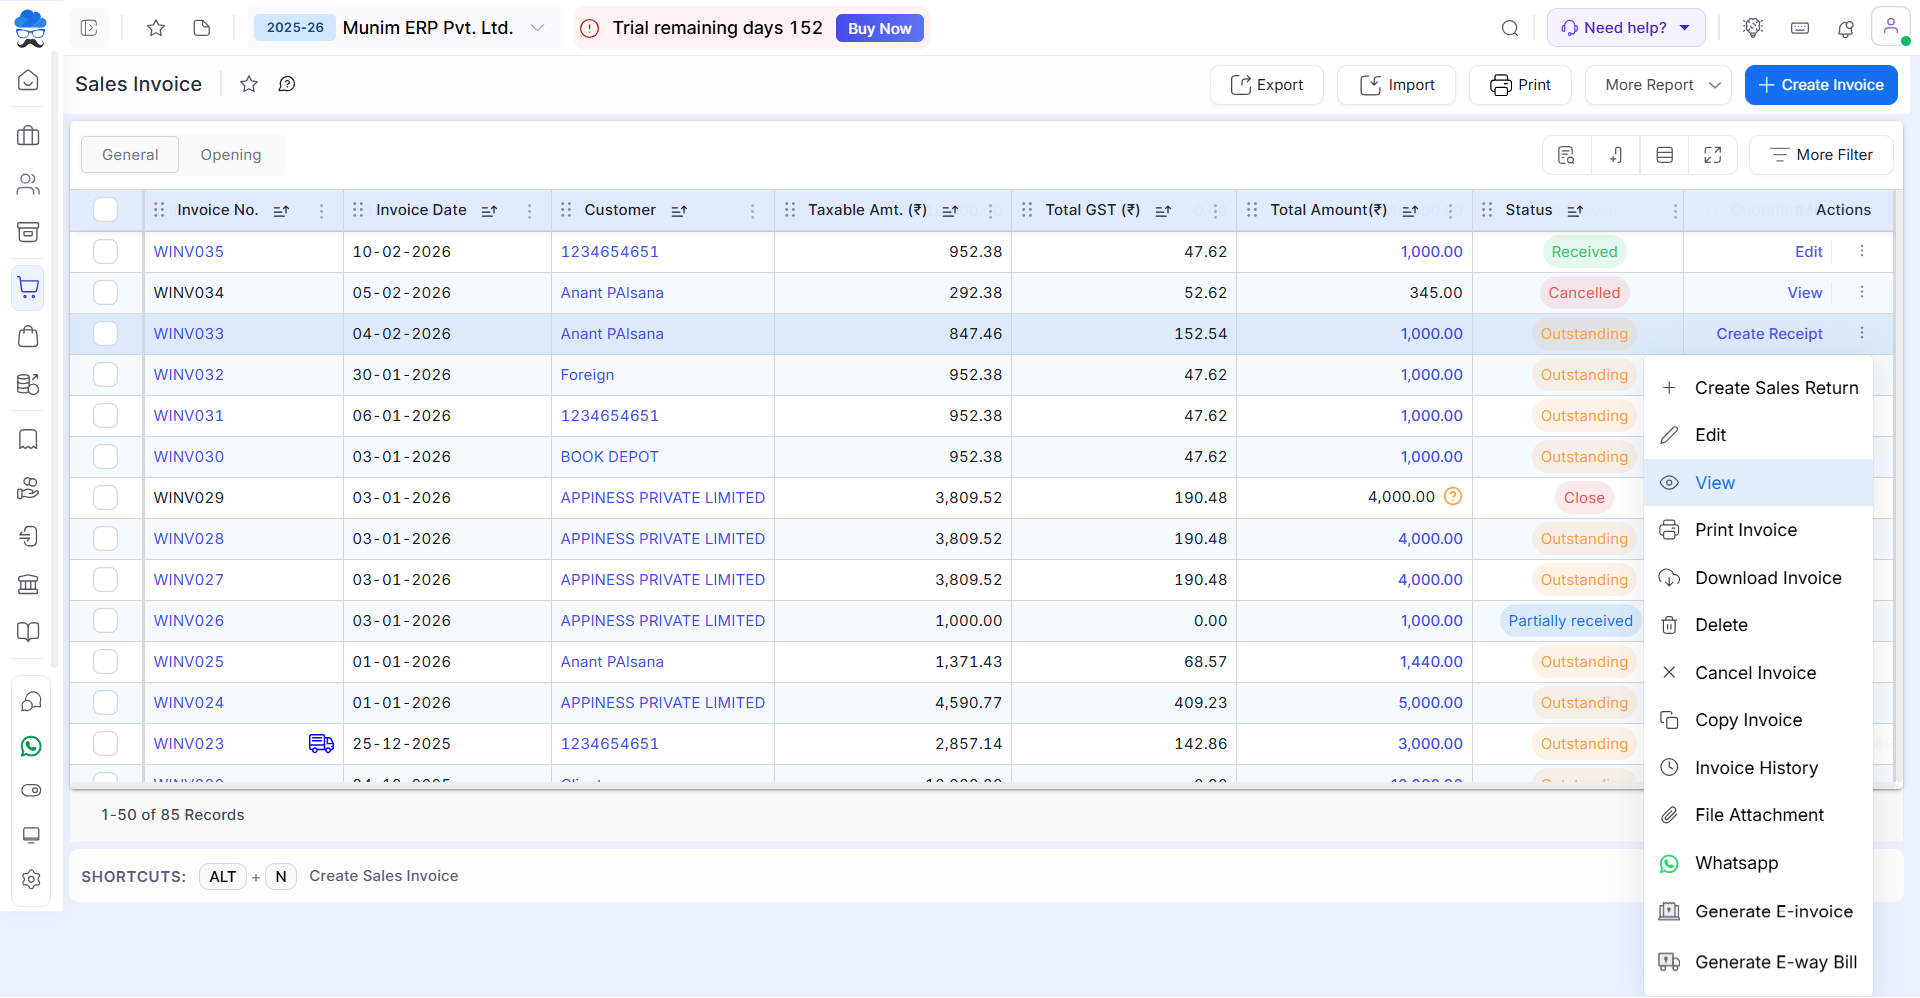This screenshot has height=998, width=1920.
Task: Tick the select-all checkbox in table header
Action: [x=105, y=210]
